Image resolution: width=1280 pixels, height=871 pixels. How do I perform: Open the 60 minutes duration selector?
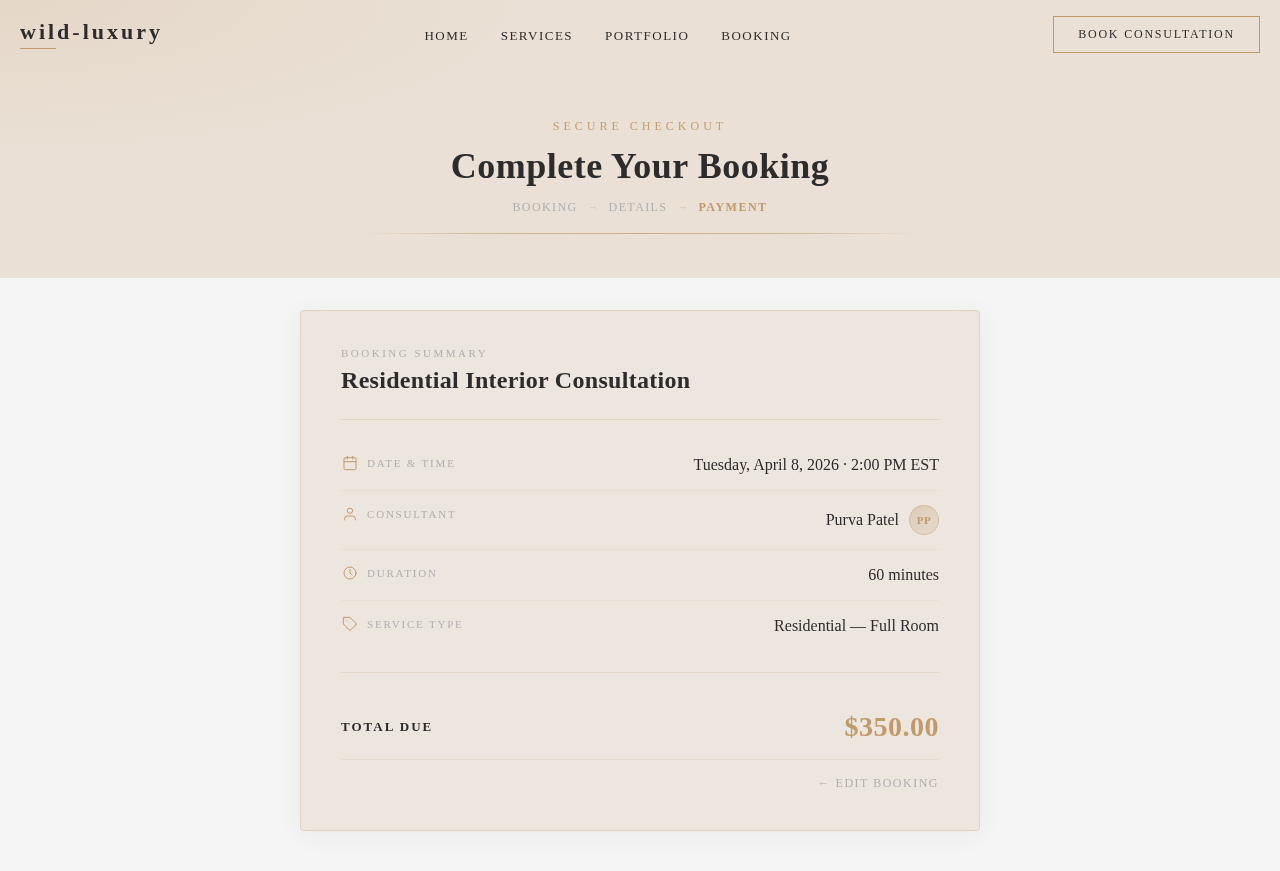click(903, 574)
